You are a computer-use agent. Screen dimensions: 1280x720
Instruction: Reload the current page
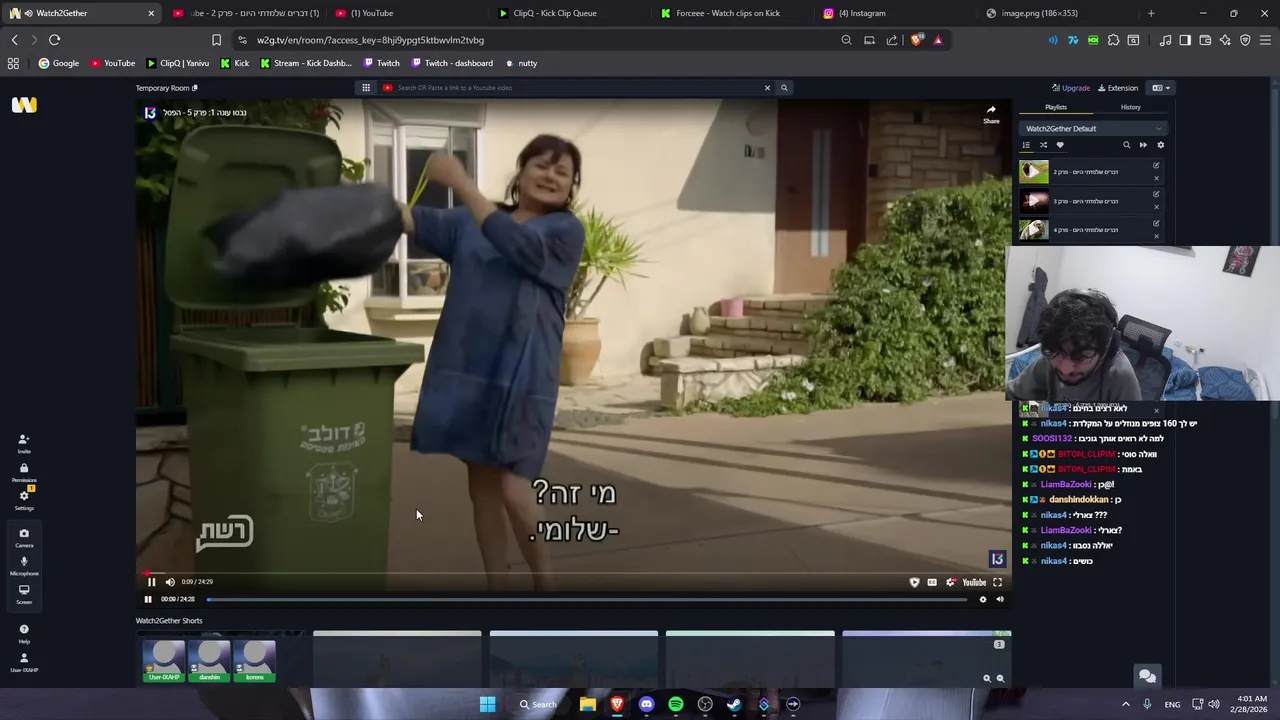(54, 40)
